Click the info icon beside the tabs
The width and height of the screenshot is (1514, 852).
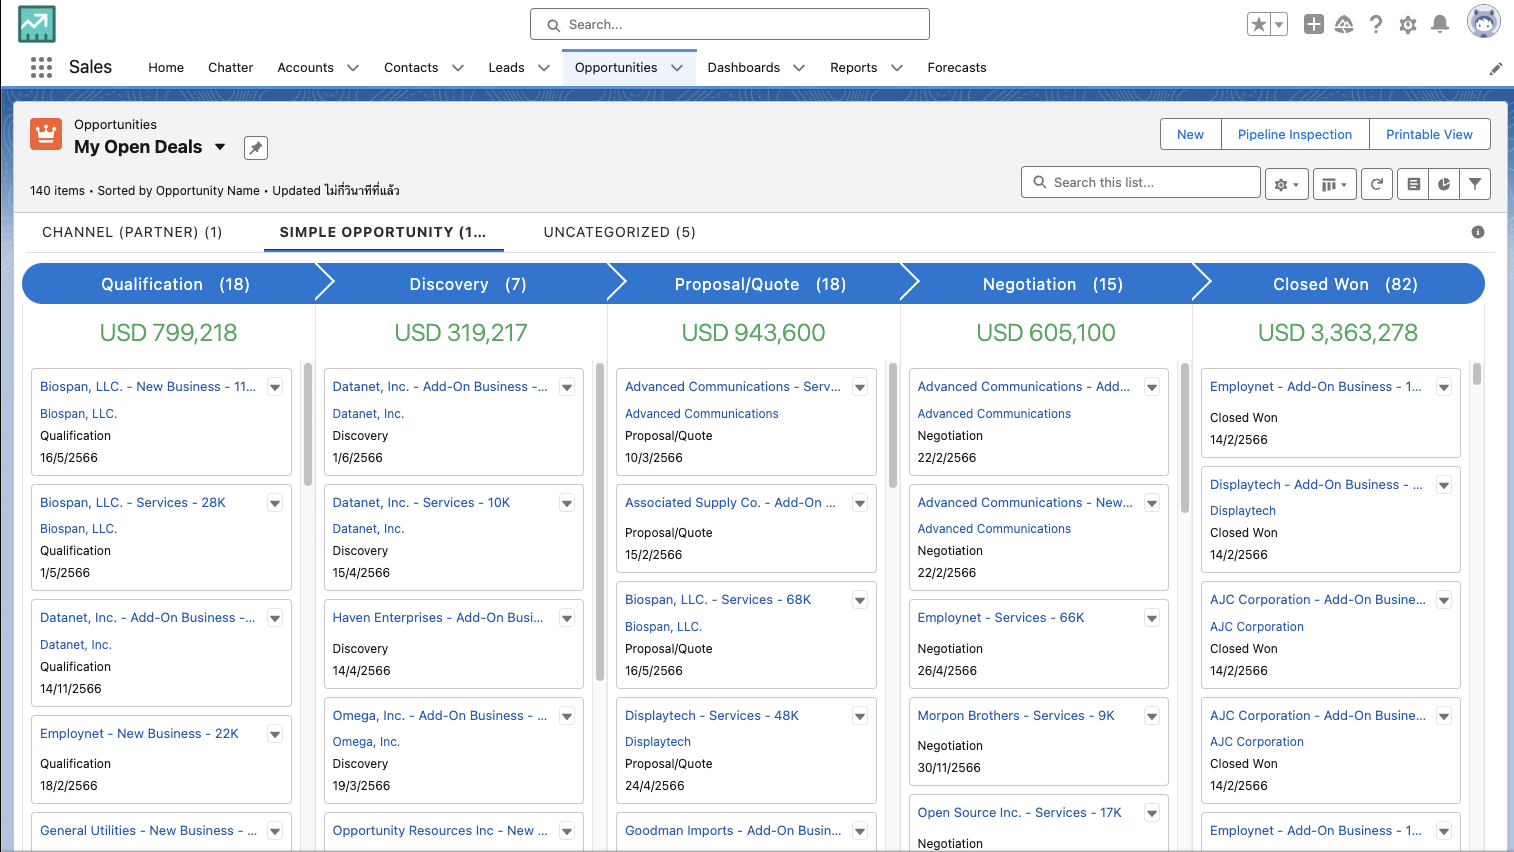[1478, 232]
